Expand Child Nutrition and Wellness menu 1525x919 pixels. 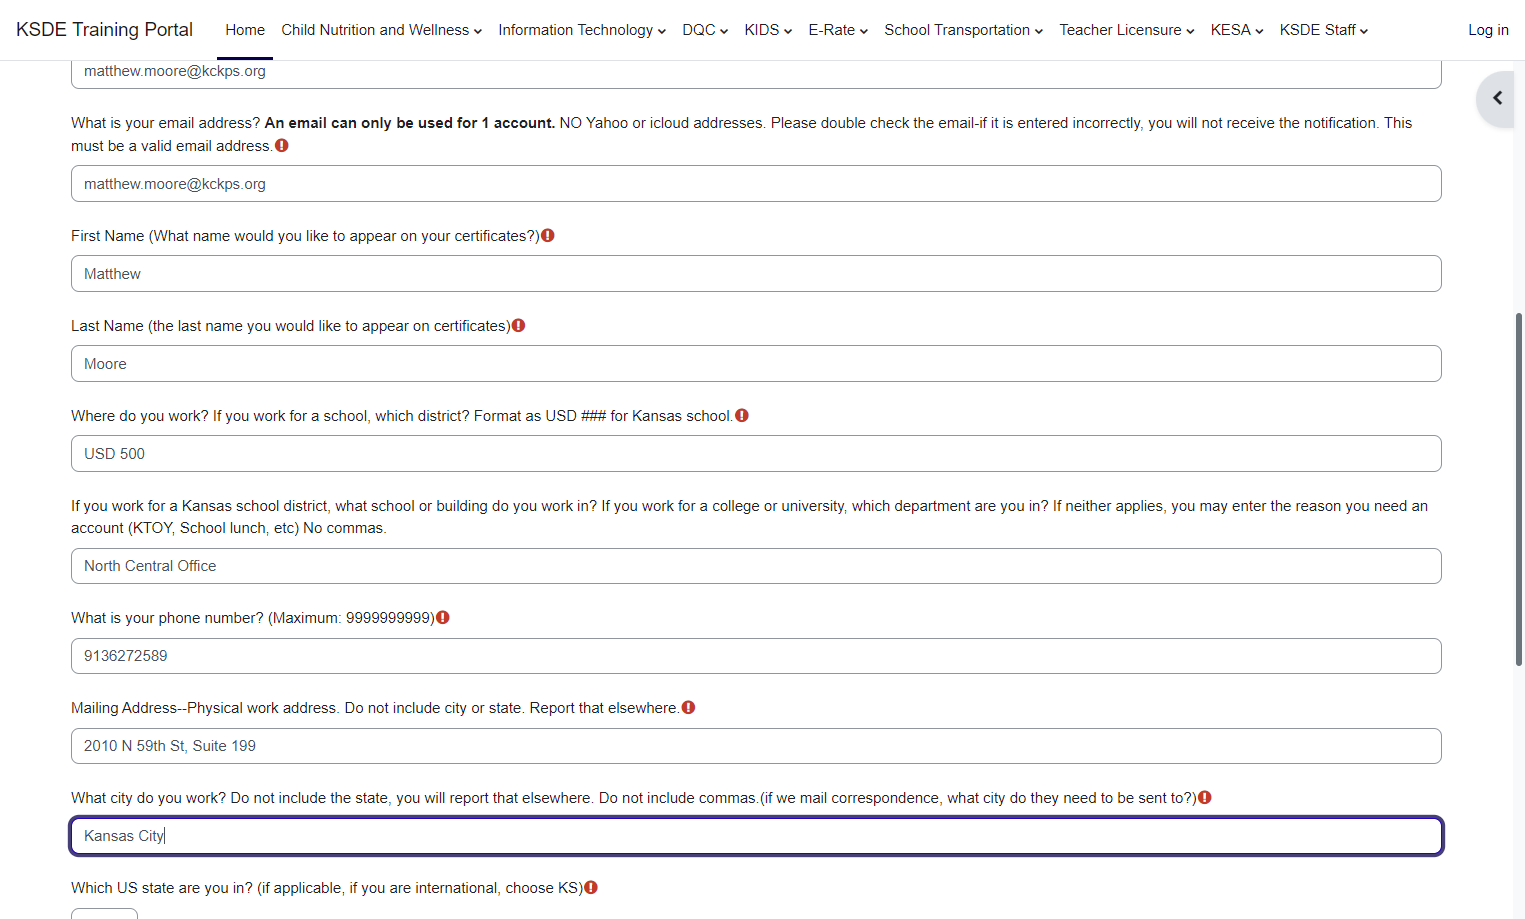381,30
